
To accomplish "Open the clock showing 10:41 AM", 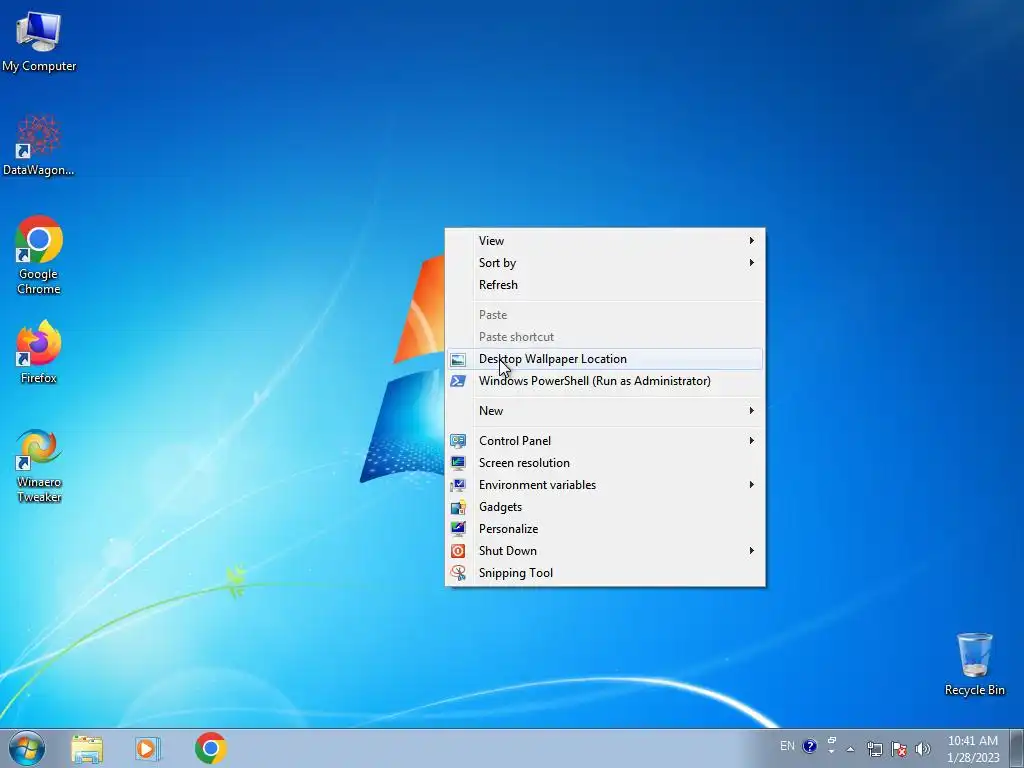I will tap(972, 748).
